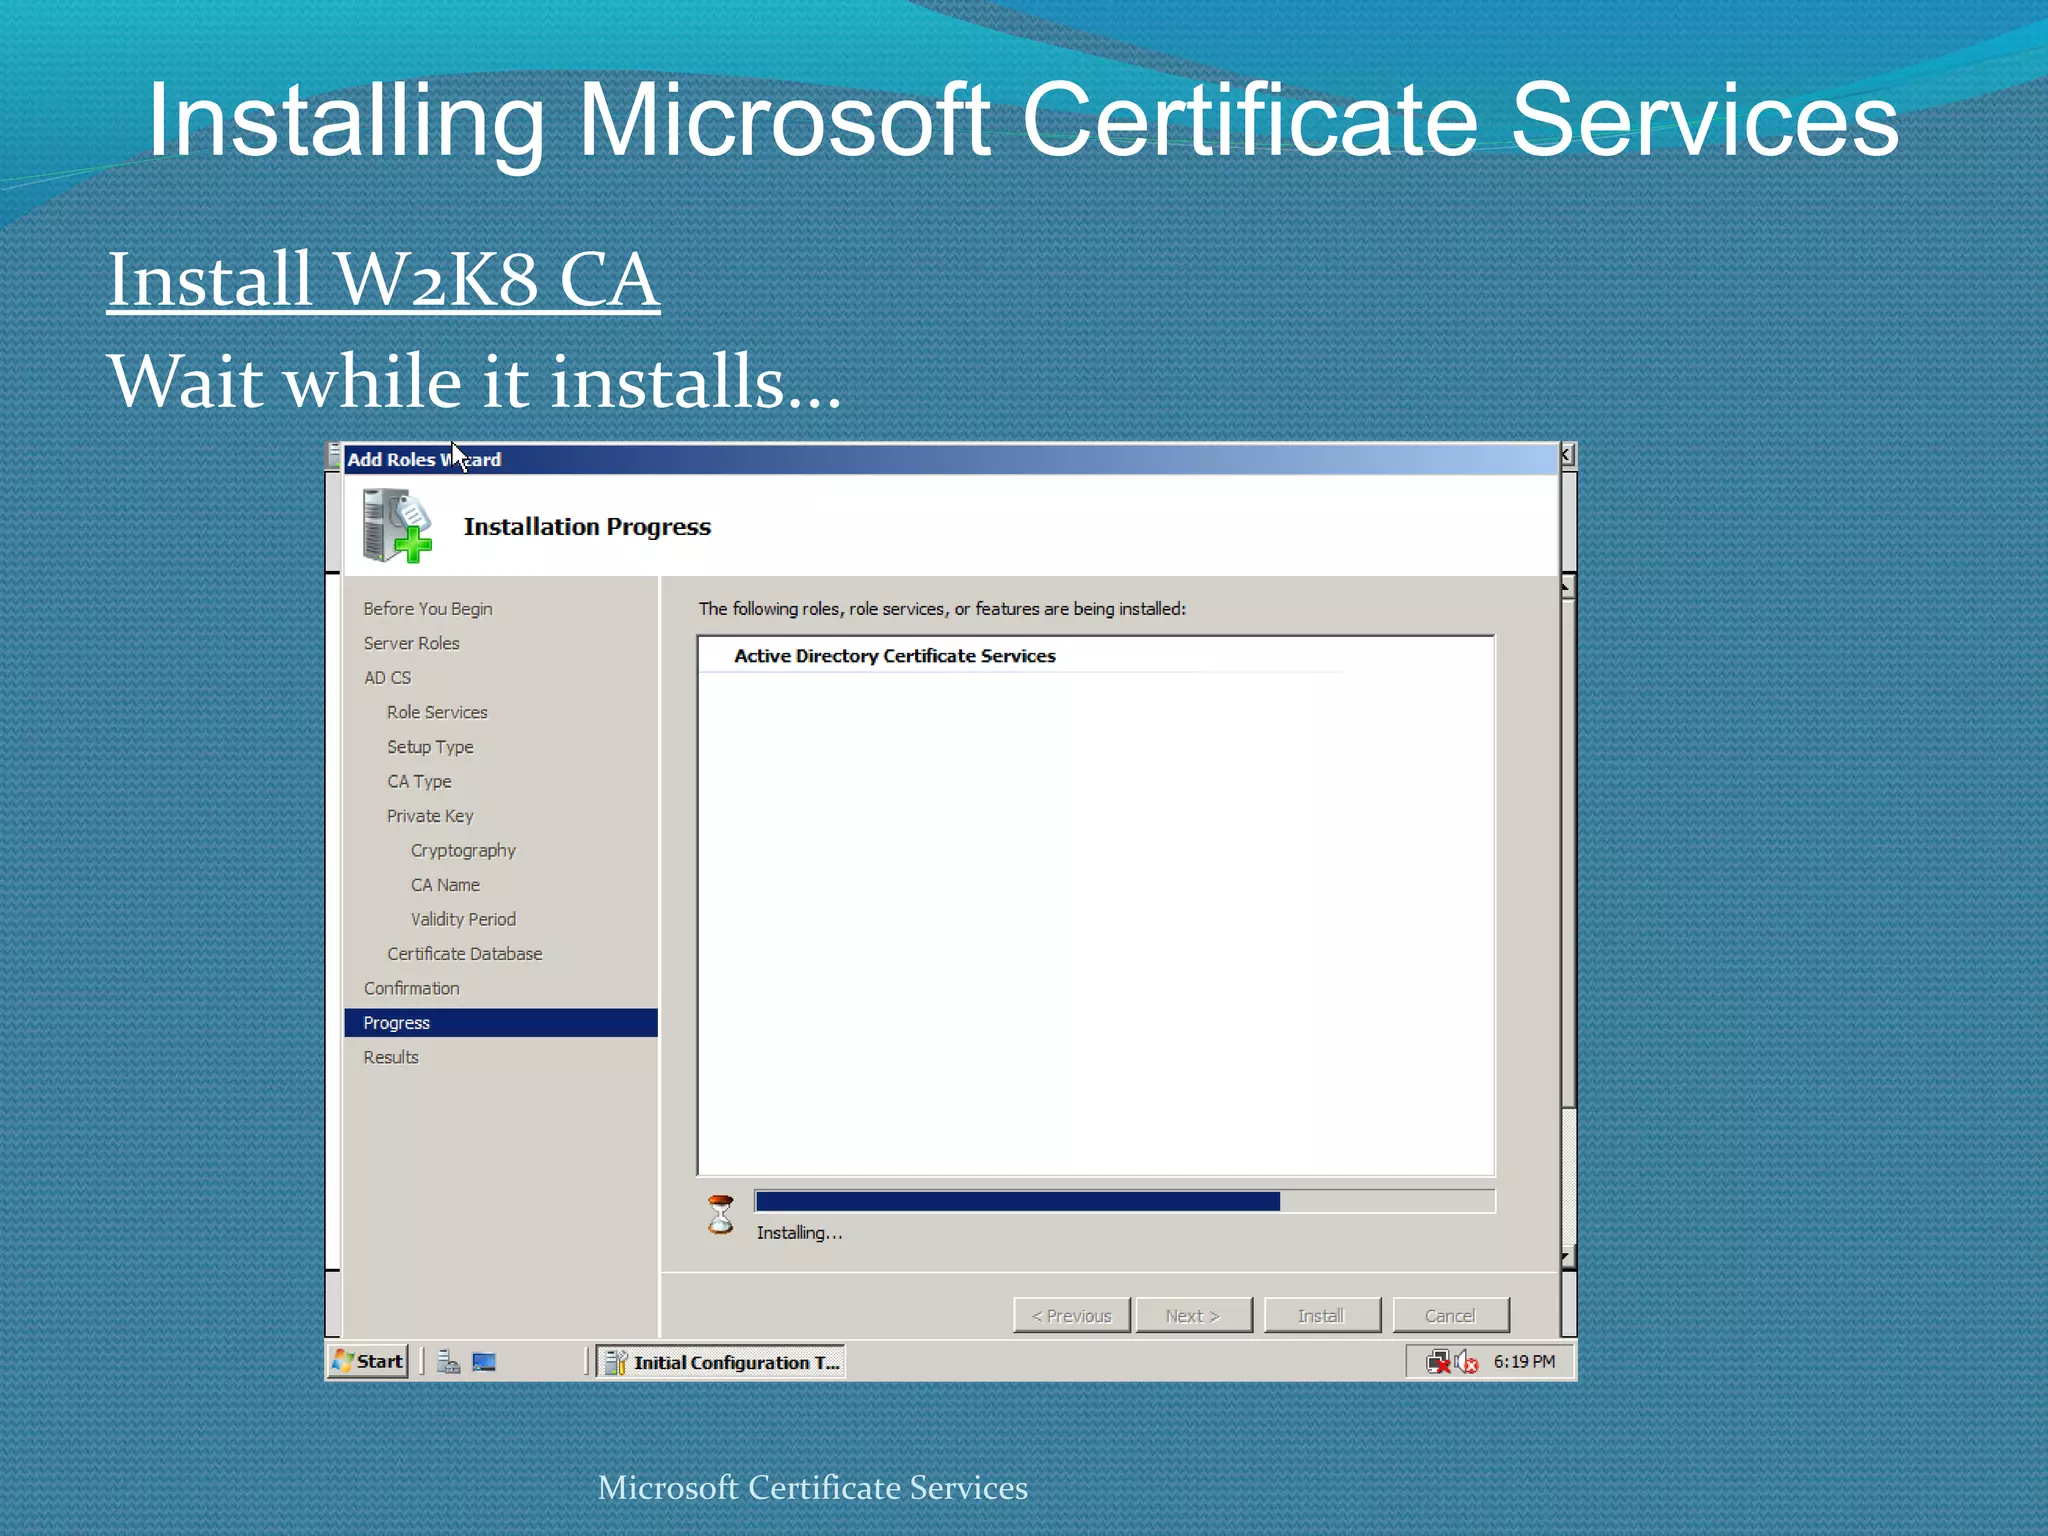The image size is (2048, 1536).
Task: Select the Role Services step
Action: pyautogui.click(x=437, y=712)
